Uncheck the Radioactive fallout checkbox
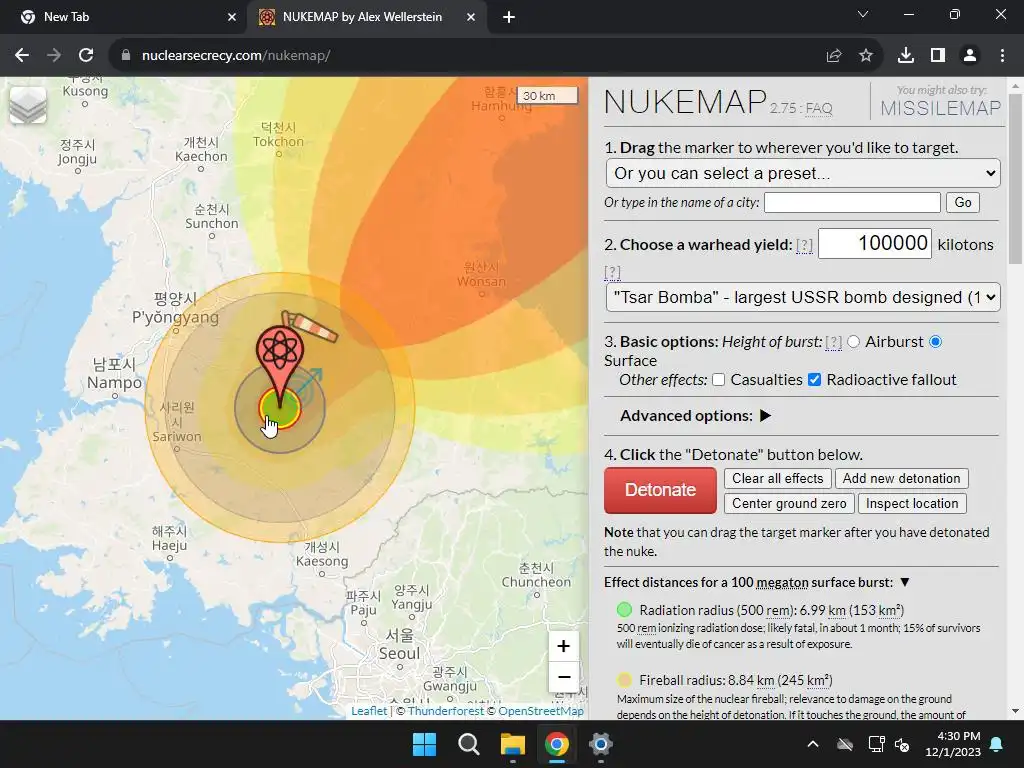The width and height of the screenshot is (1024, 768). coord(814,379)
